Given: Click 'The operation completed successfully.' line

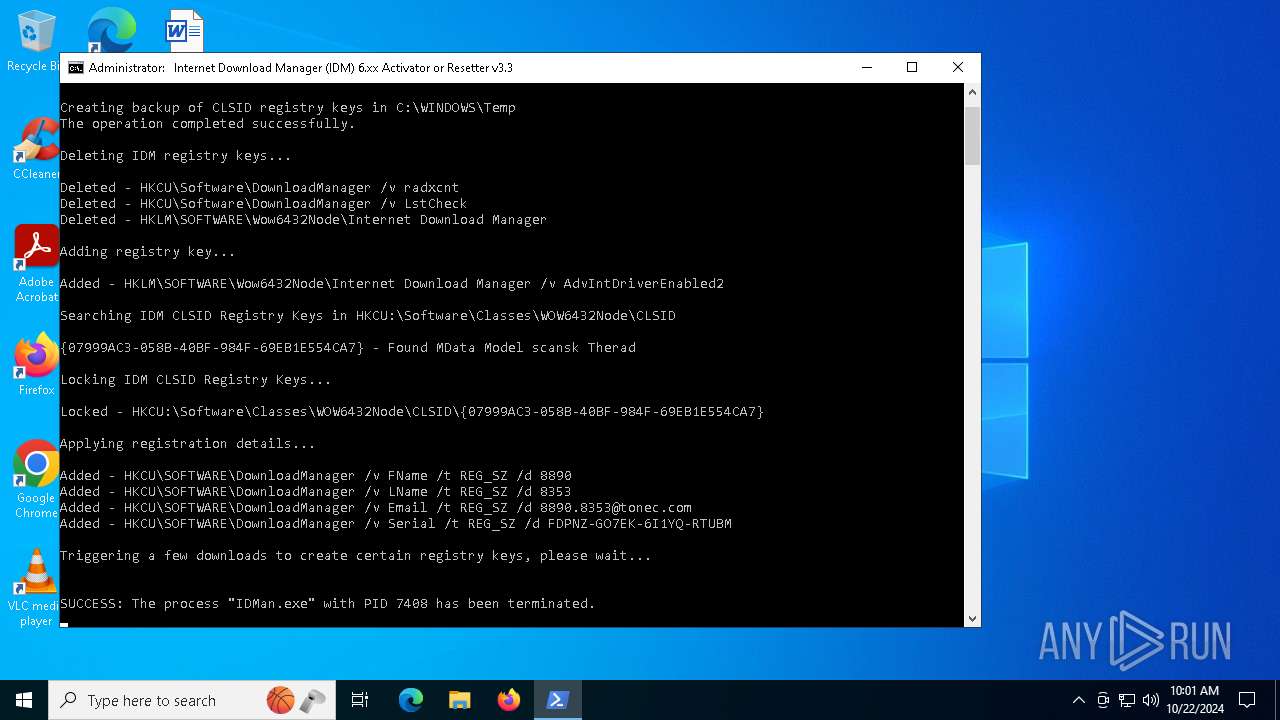Looking at the screenshot, I should tap(207, 123).
